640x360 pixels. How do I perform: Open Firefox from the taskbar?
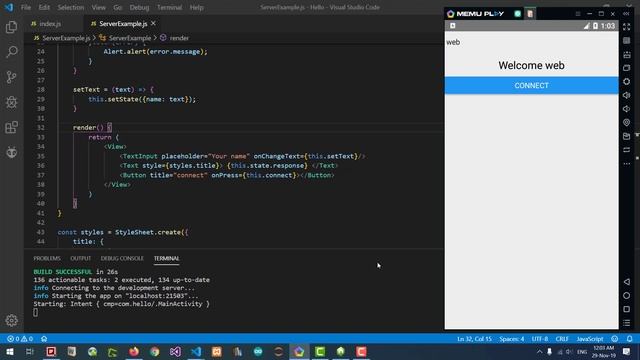[x=133, y=351]
